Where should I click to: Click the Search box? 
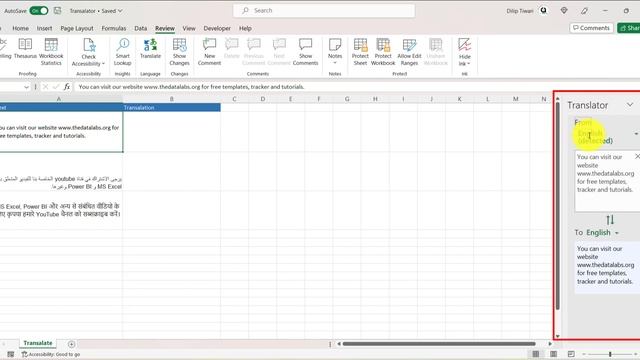[324, 11]
